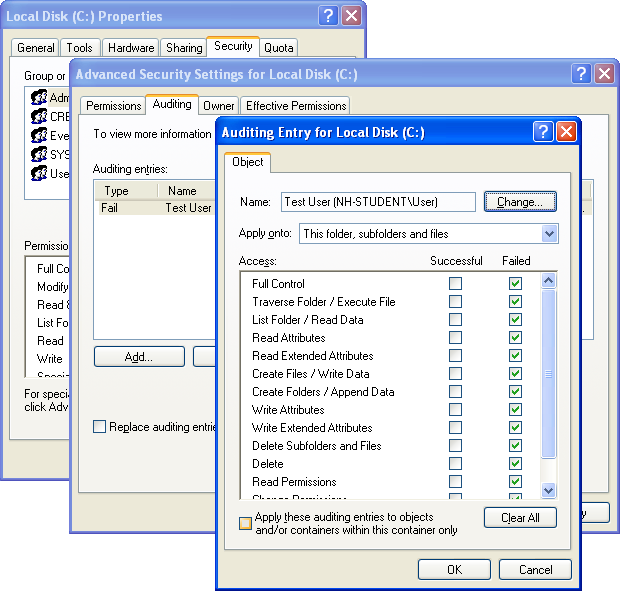This screenshot has width=620, height=591.
Task: Click the Name field showing Test User
Action: coord(378,201)
